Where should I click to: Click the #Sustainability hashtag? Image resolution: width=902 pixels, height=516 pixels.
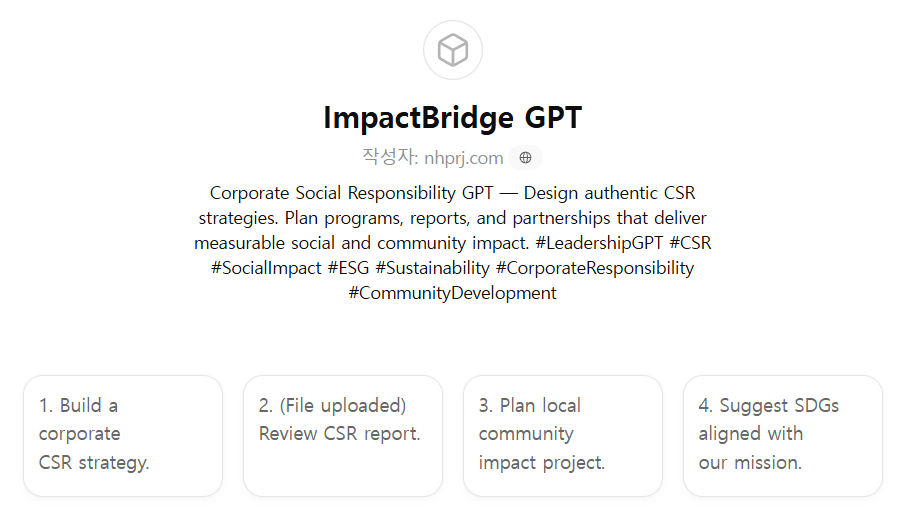coord(432,268)
